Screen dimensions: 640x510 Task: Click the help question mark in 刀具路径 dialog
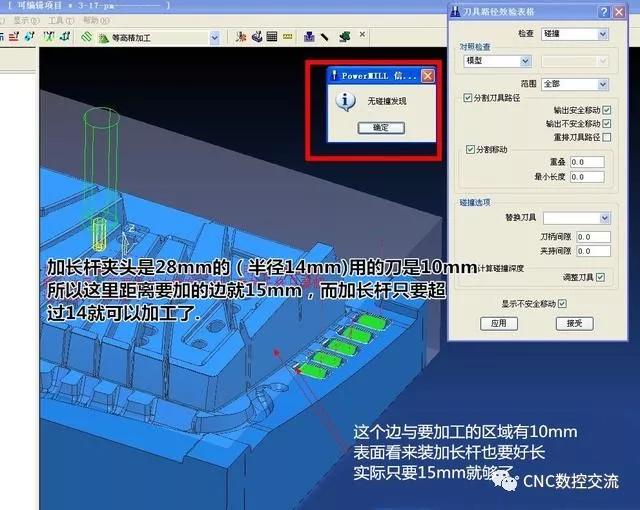coord(604,12)
